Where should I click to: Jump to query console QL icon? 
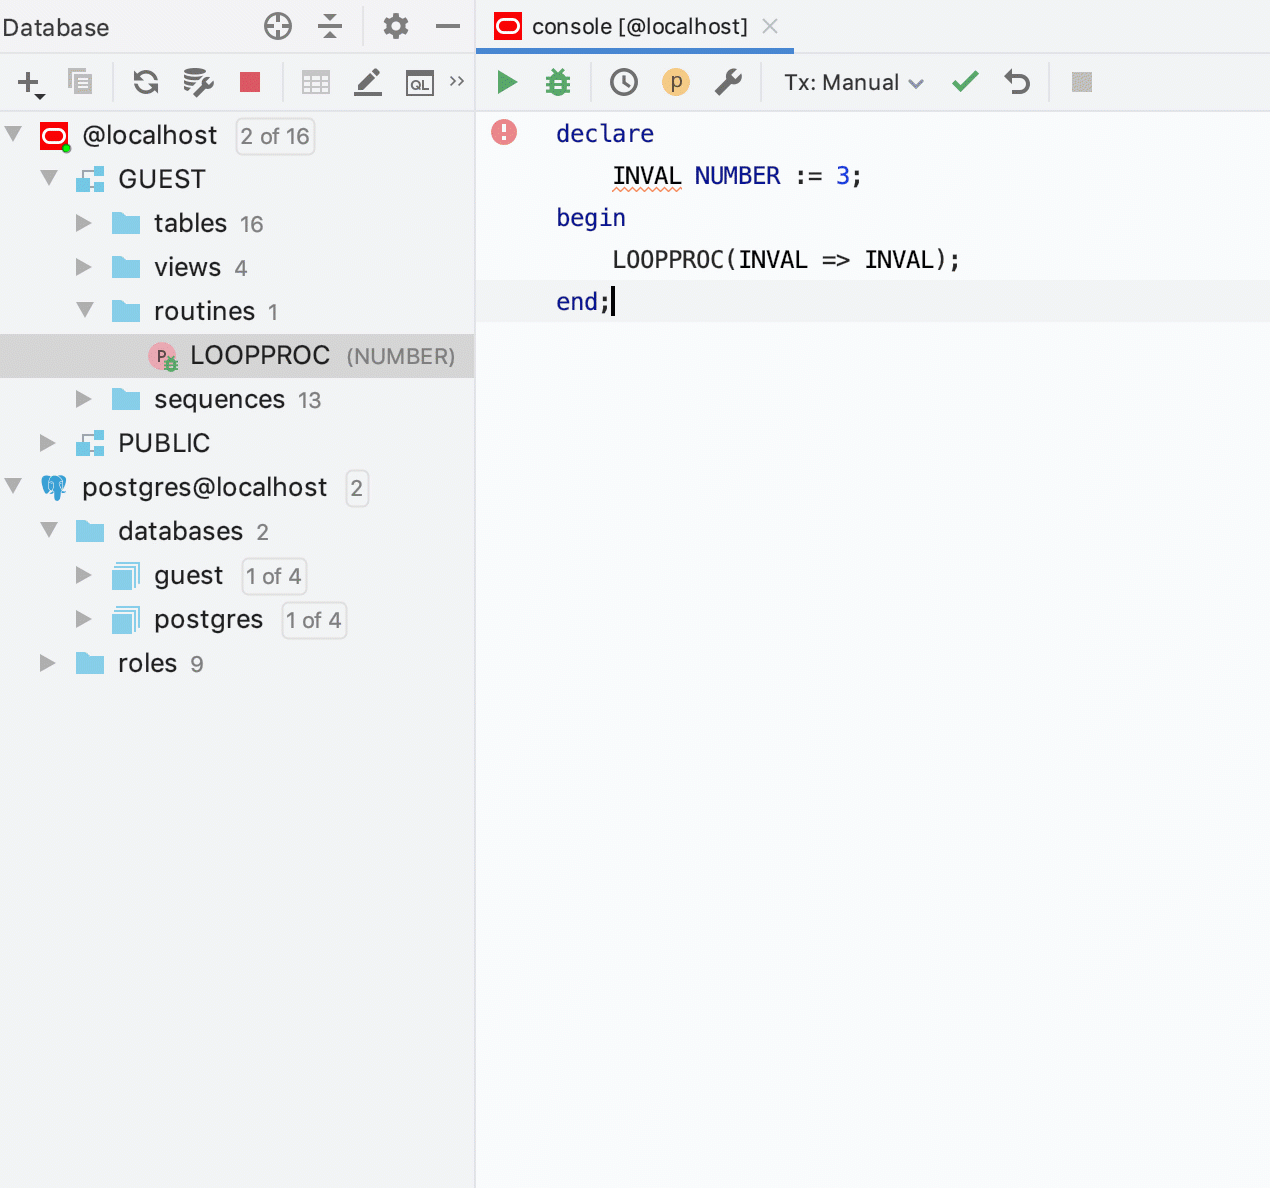point(419,83)
